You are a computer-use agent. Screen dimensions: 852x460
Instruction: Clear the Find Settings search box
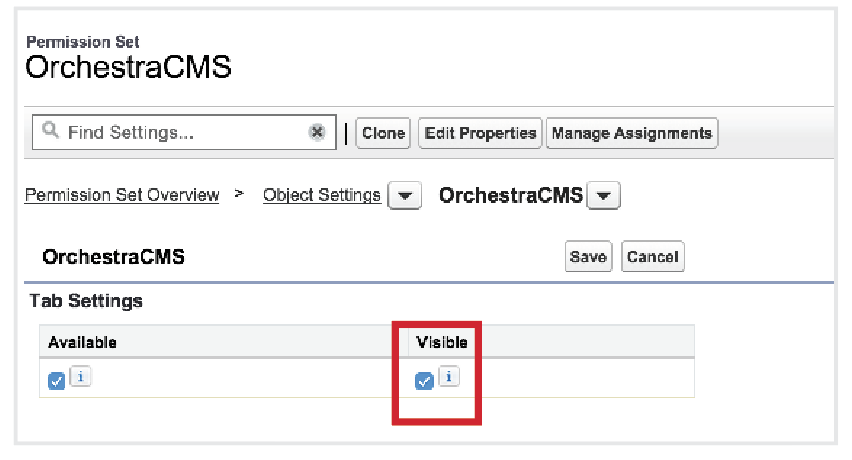point(317,133)
